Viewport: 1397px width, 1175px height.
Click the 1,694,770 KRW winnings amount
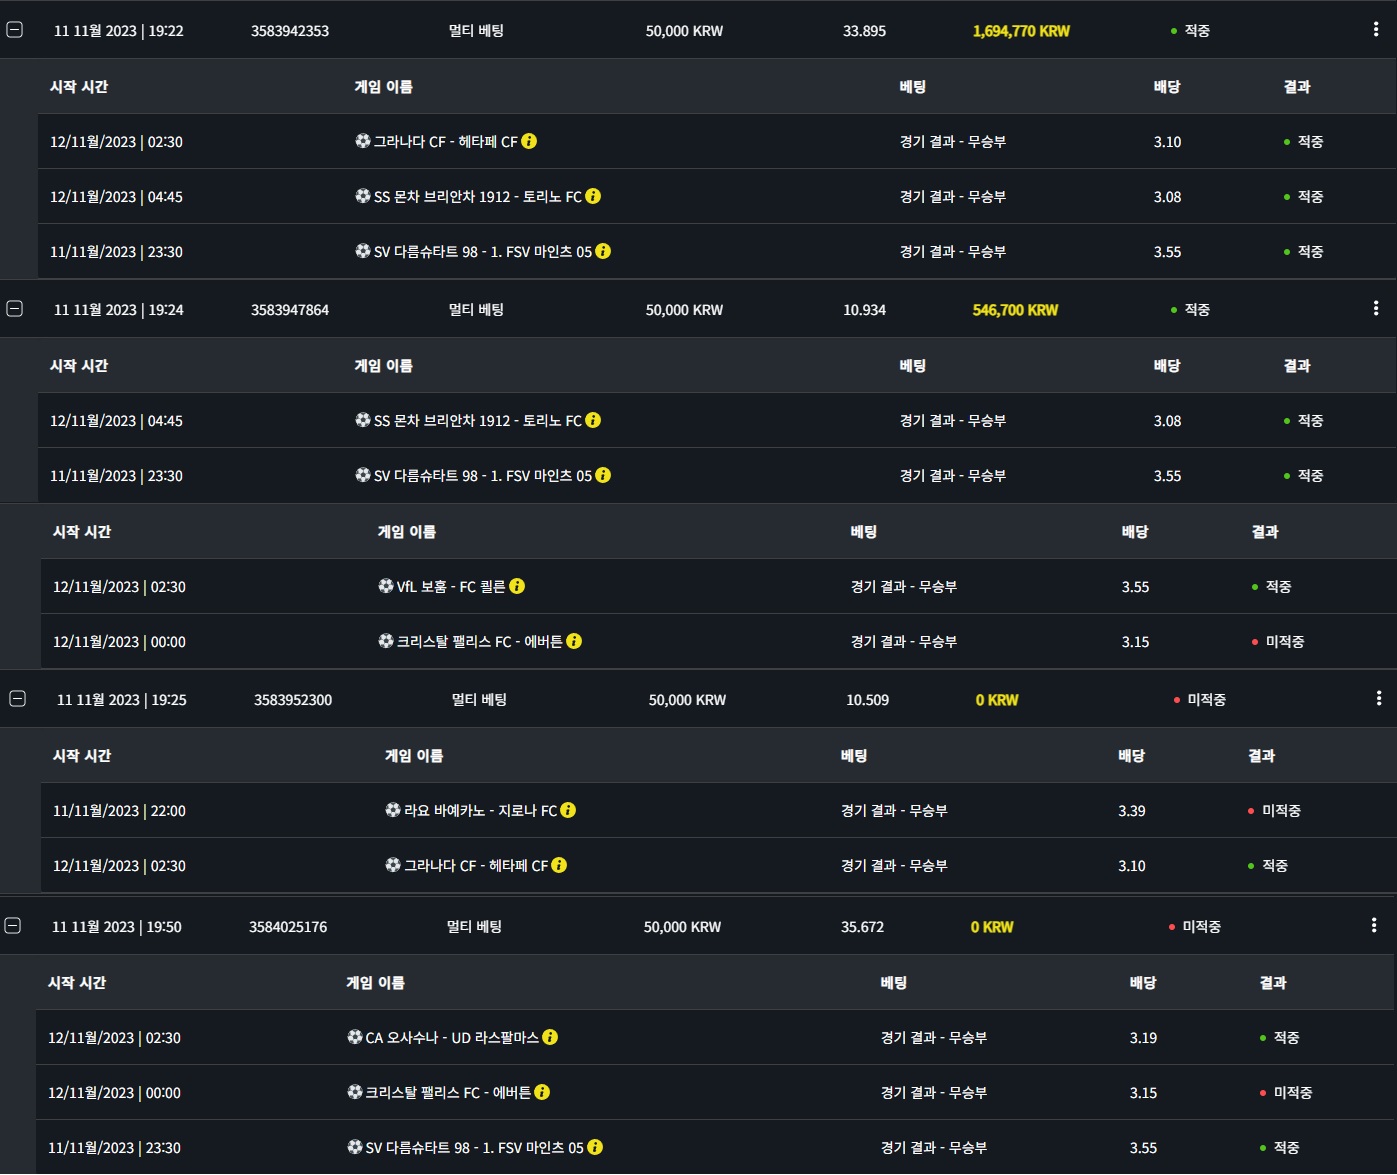tap(1020, 31)
